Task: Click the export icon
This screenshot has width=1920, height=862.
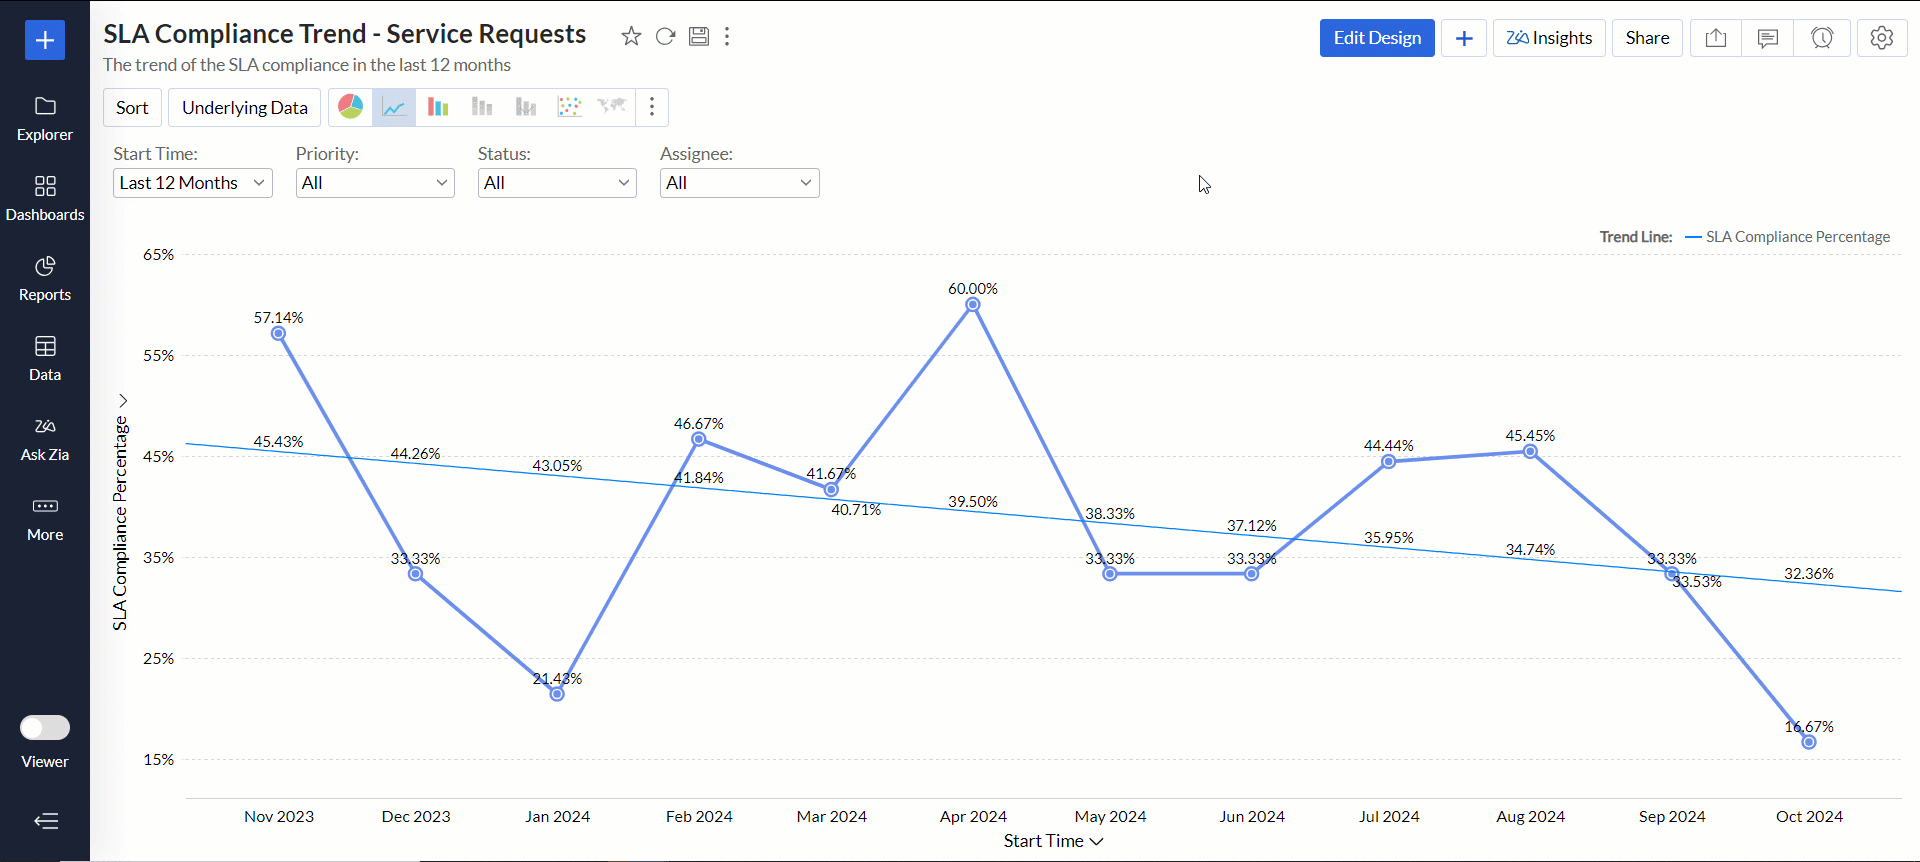Action: pyautogui.click(x=1716, y=38)
